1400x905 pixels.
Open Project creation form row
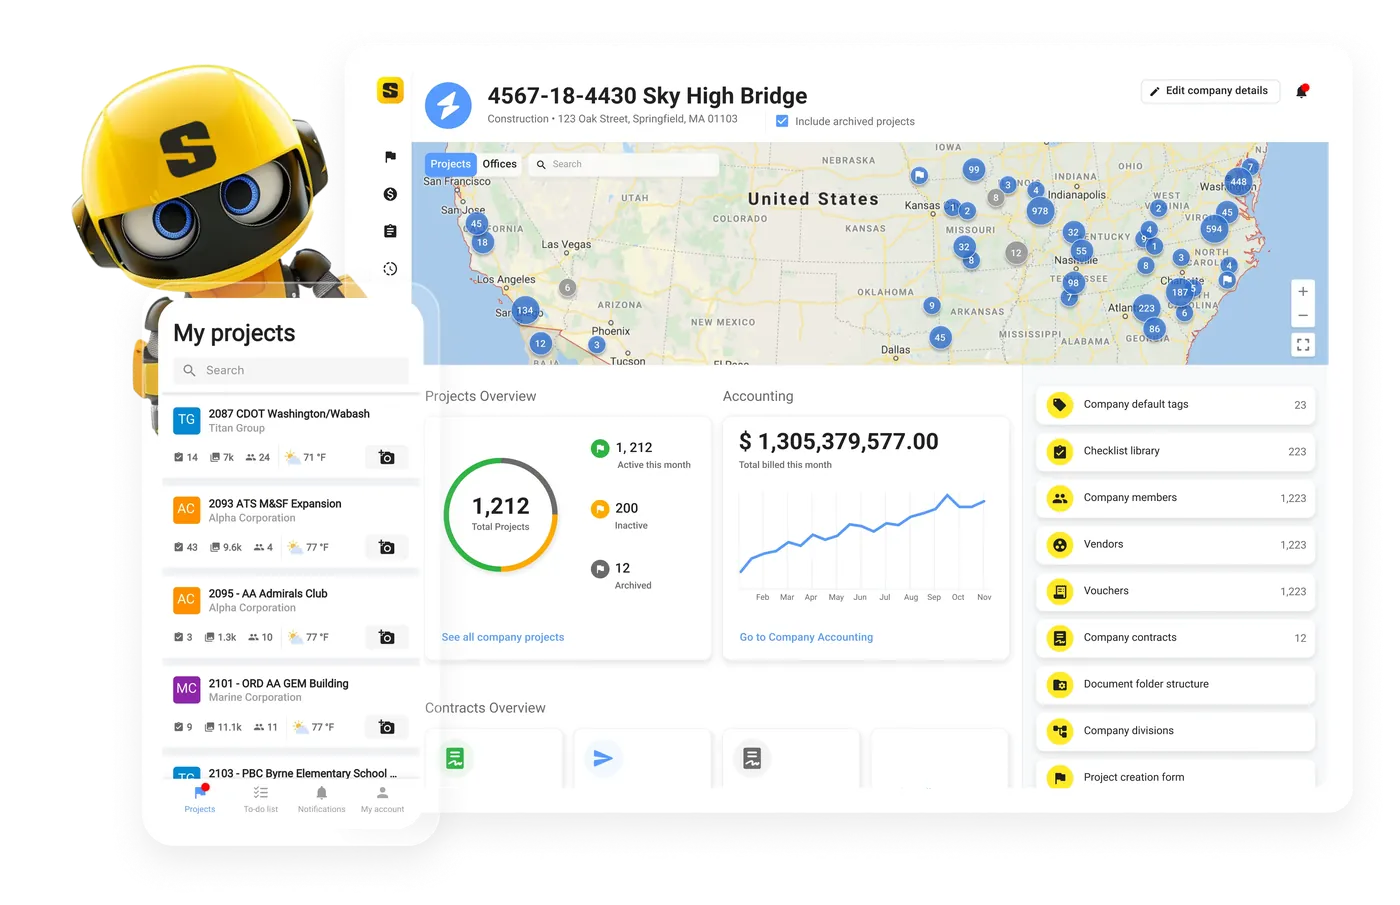click(1176, 776)
